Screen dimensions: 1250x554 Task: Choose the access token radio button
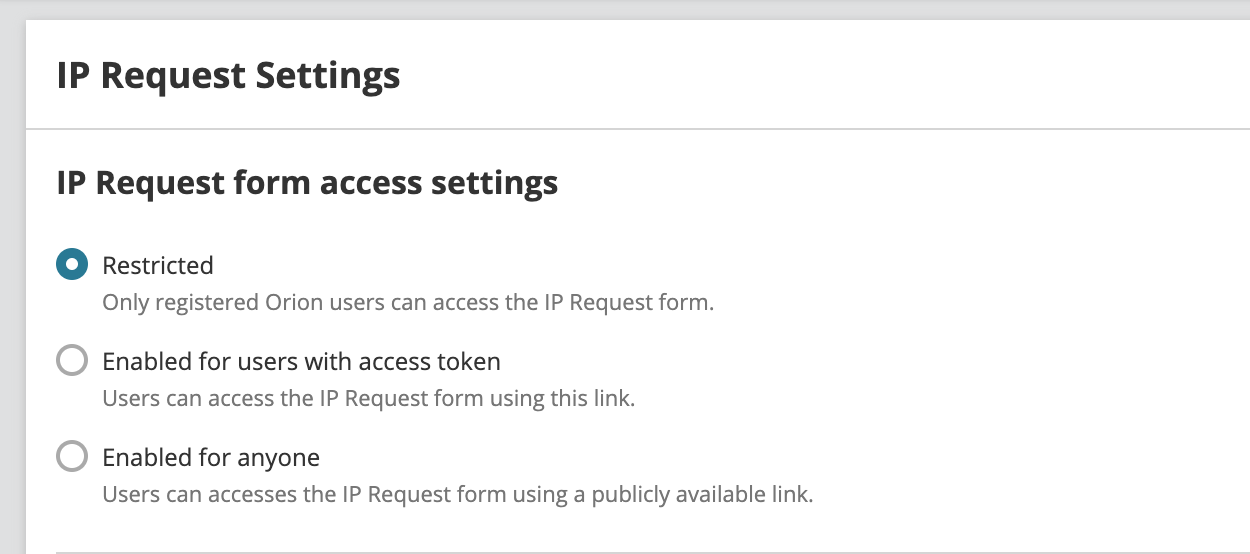(72, 361)
